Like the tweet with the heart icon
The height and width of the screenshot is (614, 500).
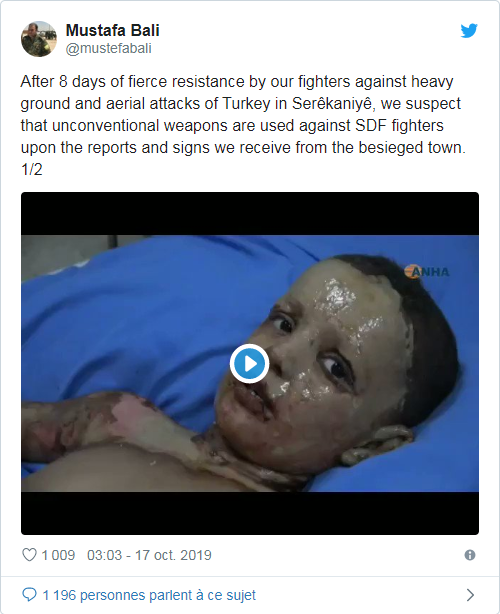tap(29, 555)
